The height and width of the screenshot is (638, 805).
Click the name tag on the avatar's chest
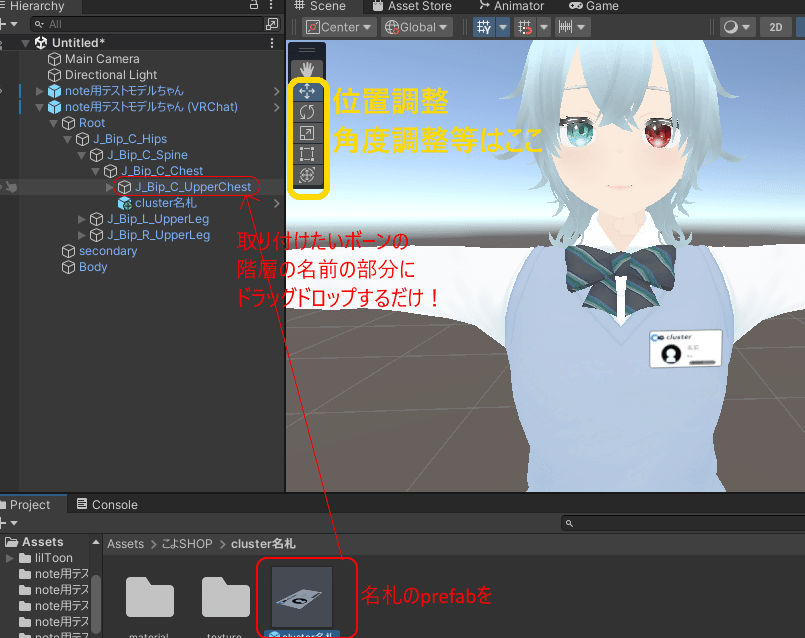(x=685, y=349)
